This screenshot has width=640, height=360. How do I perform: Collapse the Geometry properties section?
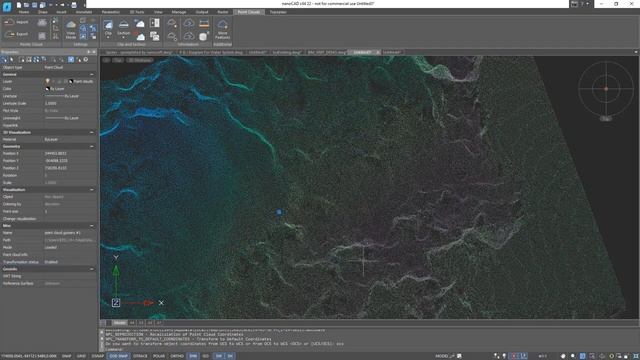coord(92,147)
